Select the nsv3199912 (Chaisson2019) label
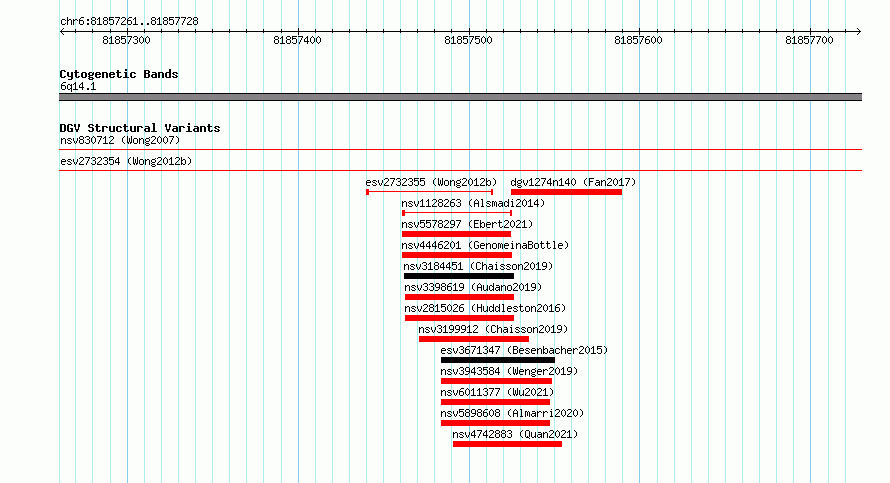The width and height of the screenshot is (890, 483). tap(493, 329)
